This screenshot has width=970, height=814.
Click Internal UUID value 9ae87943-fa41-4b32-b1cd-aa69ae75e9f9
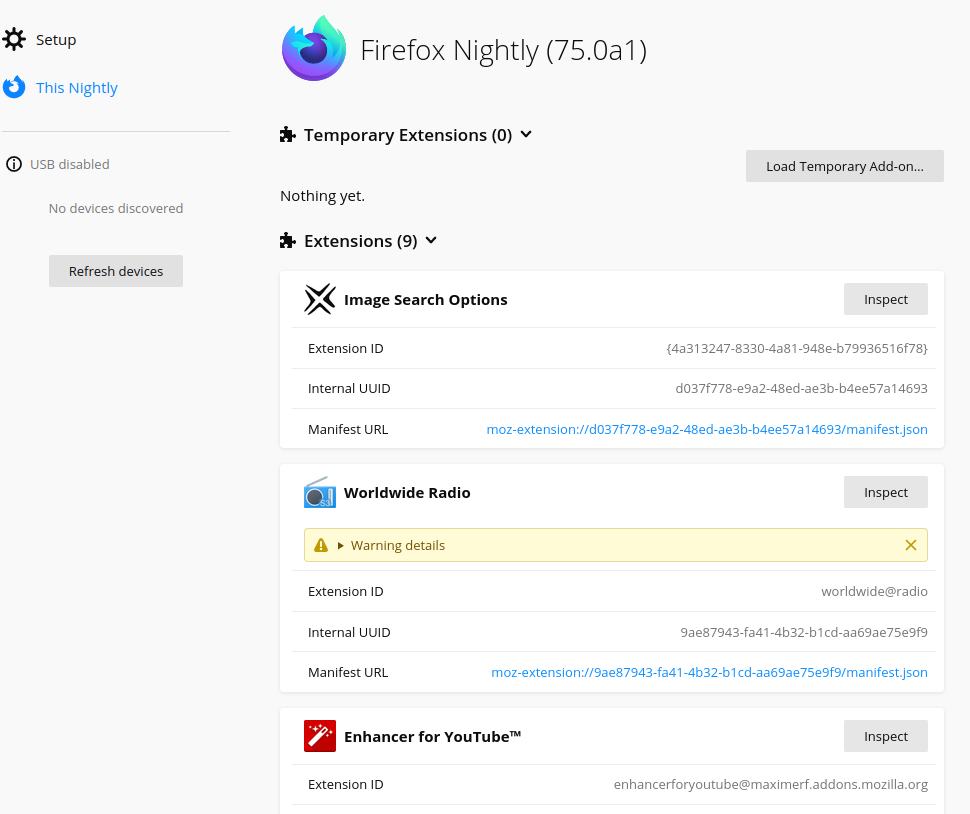pos(804,632)
